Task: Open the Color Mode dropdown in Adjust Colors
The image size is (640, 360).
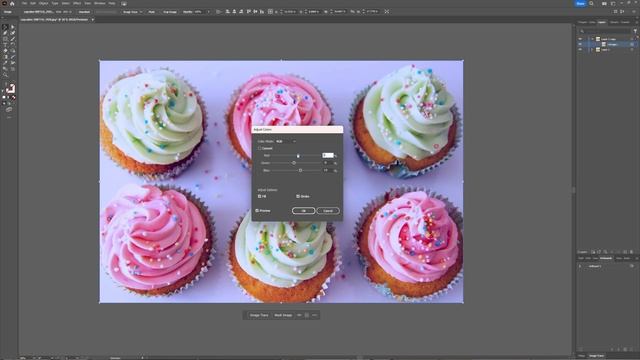Action: pos(286,141)
